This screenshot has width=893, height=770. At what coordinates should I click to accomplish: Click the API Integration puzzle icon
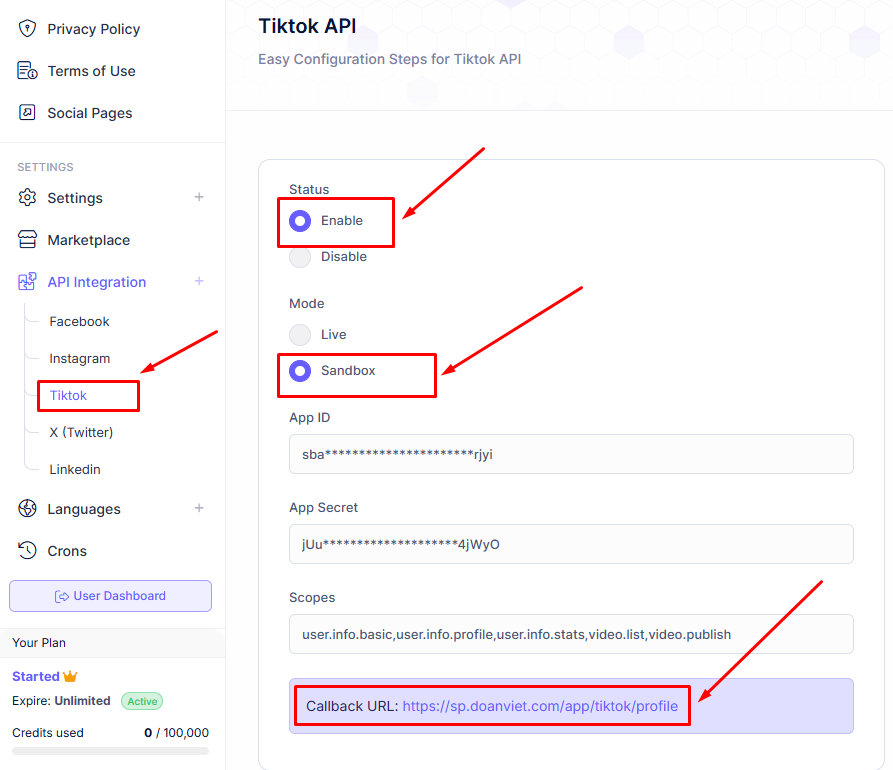coord(27,281)
